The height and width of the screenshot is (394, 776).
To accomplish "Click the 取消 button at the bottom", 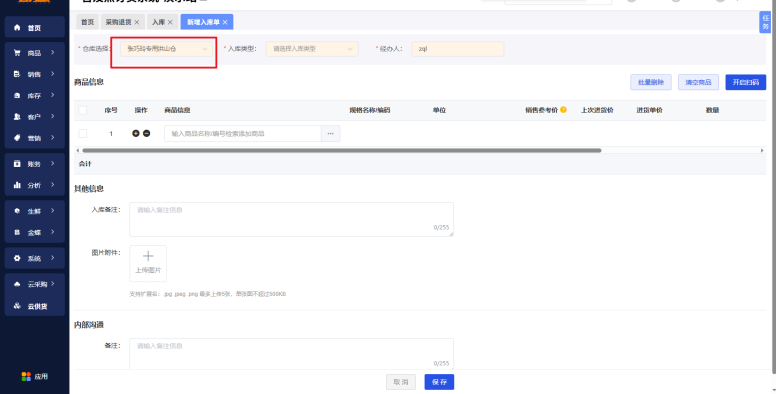I will pyautogui.click(x=401, y=382).
